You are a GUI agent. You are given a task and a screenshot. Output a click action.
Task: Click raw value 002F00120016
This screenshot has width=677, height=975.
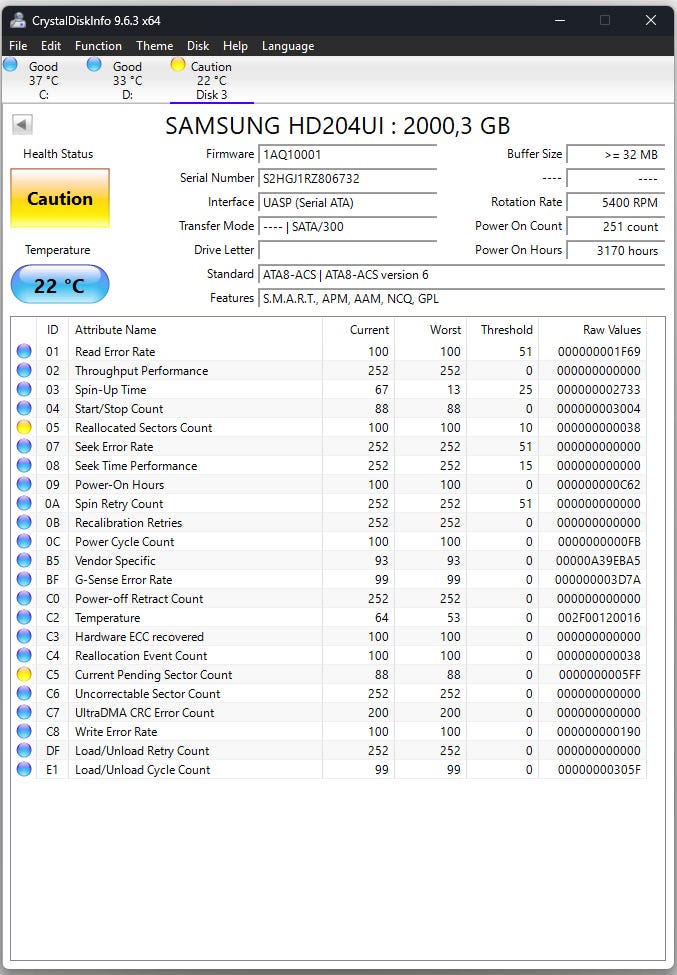599,618
